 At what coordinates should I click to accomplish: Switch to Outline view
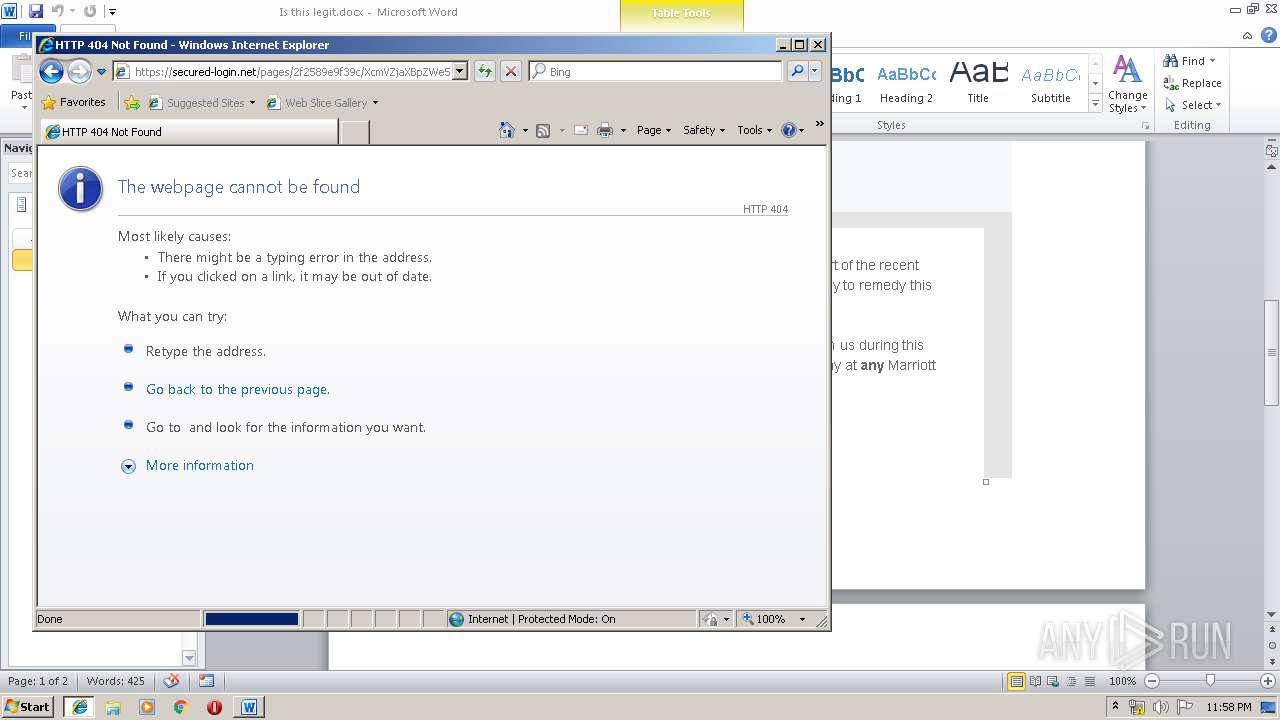[1070, 681]
